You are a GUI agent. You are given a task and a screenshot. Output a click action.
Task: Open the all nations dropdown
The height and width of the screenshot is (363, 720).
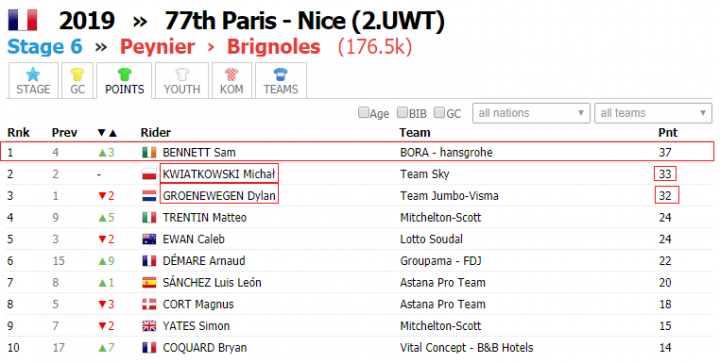point(531,113)
